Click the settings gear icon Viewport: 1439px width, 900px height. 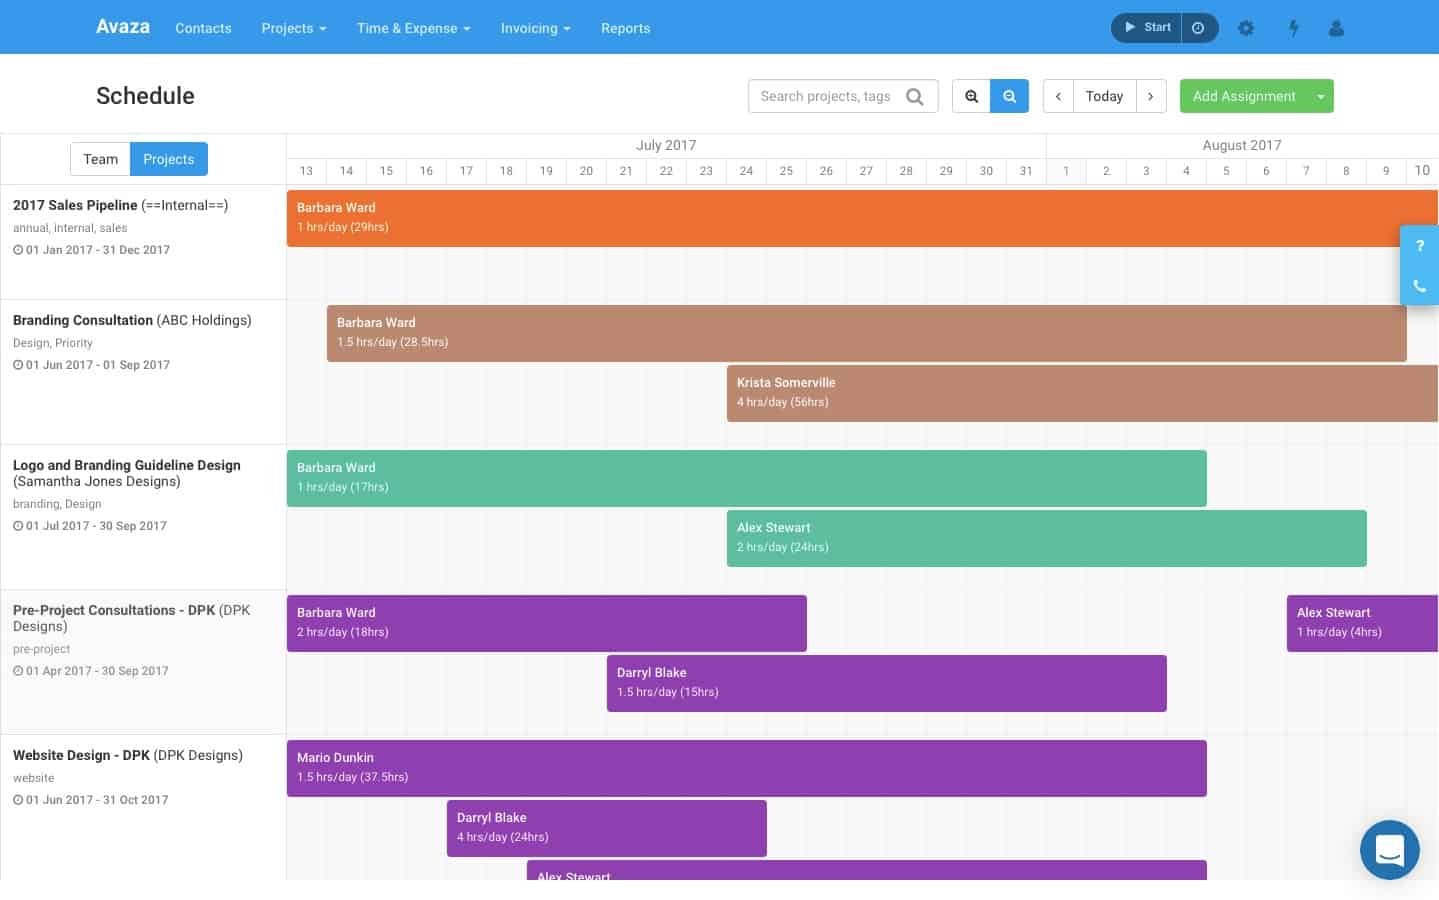coord(1245,28)
